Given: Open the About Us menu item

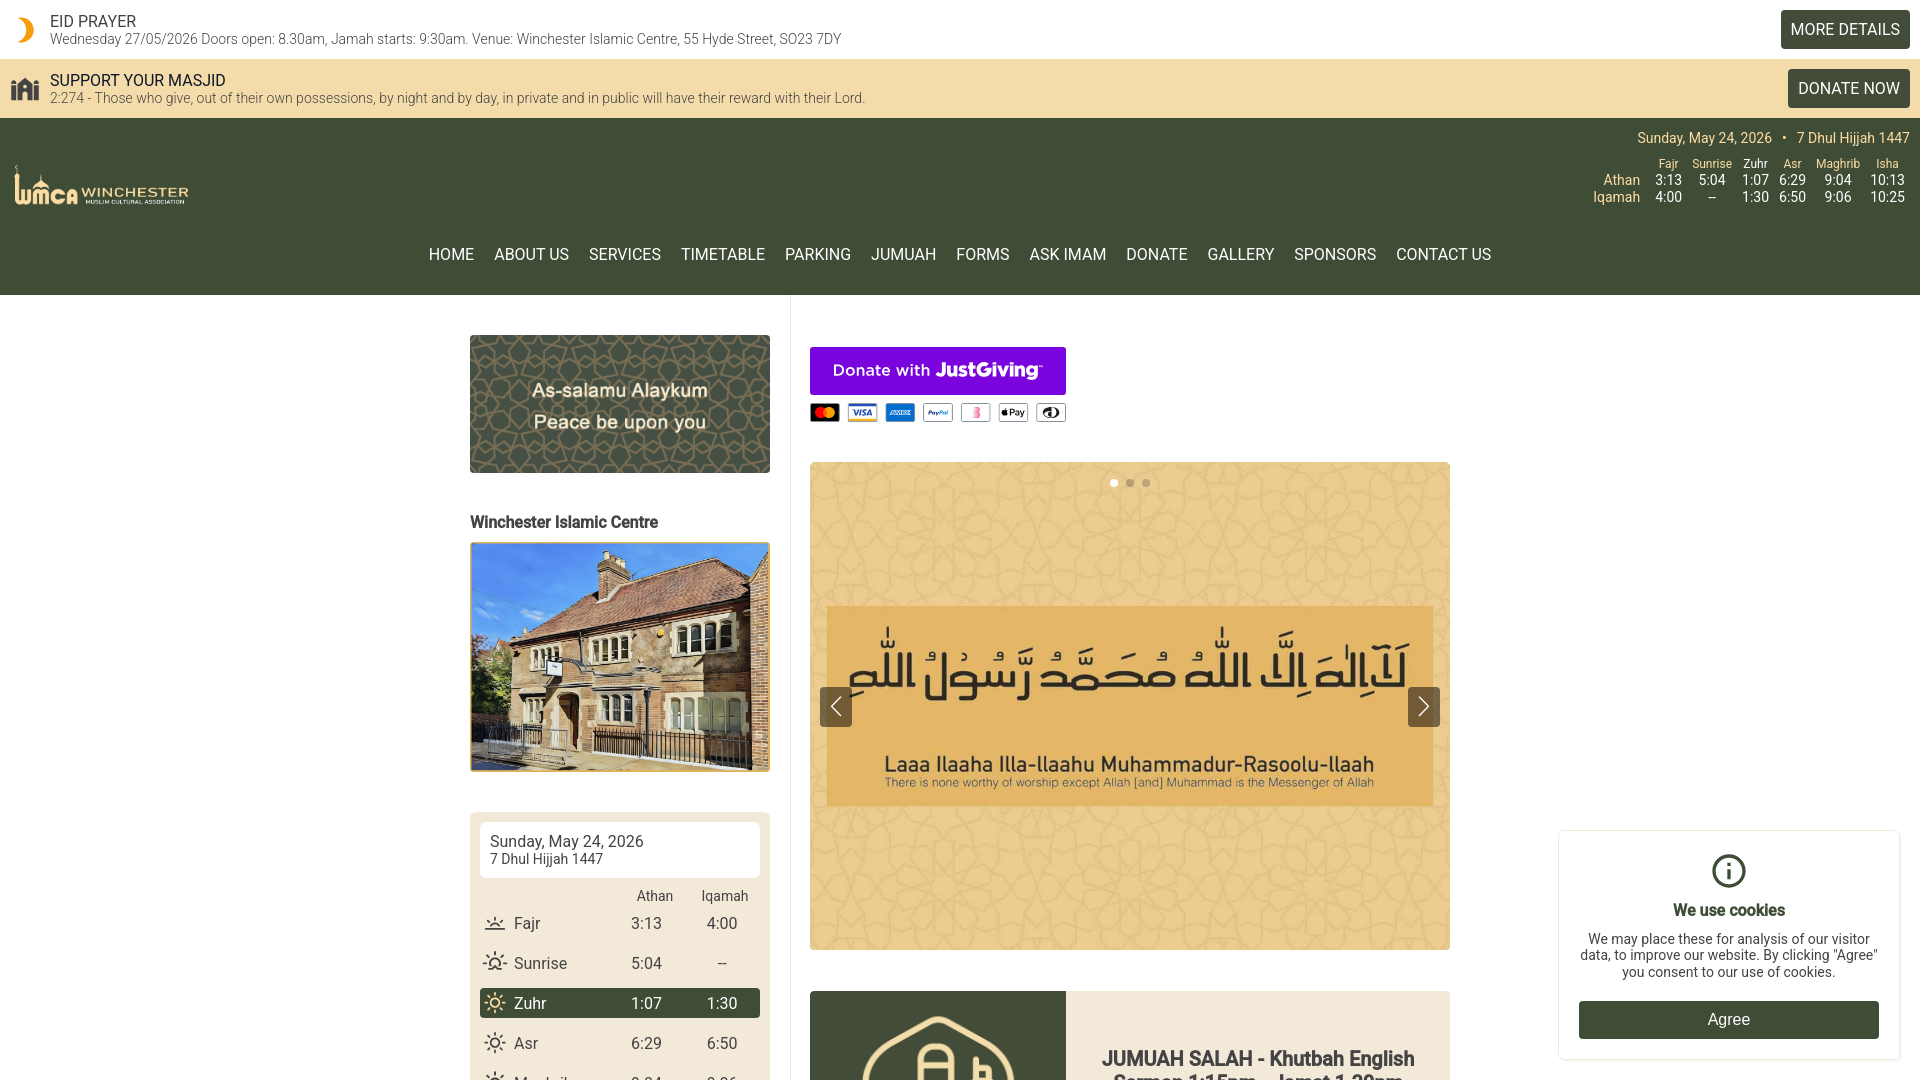Looking at the screenshot, I should [x=531, y=255].
